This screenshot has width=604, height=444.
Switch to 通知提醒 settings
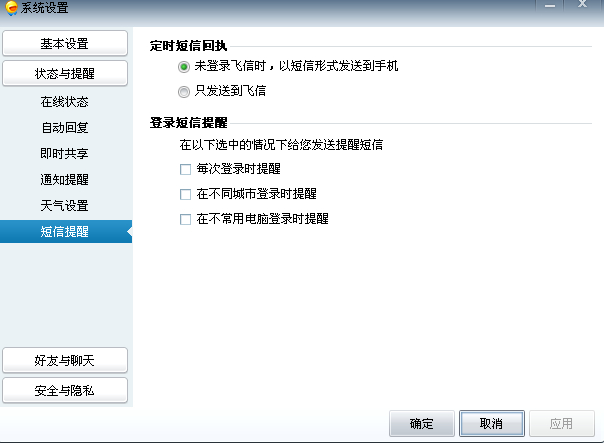[x=65, y=179]
